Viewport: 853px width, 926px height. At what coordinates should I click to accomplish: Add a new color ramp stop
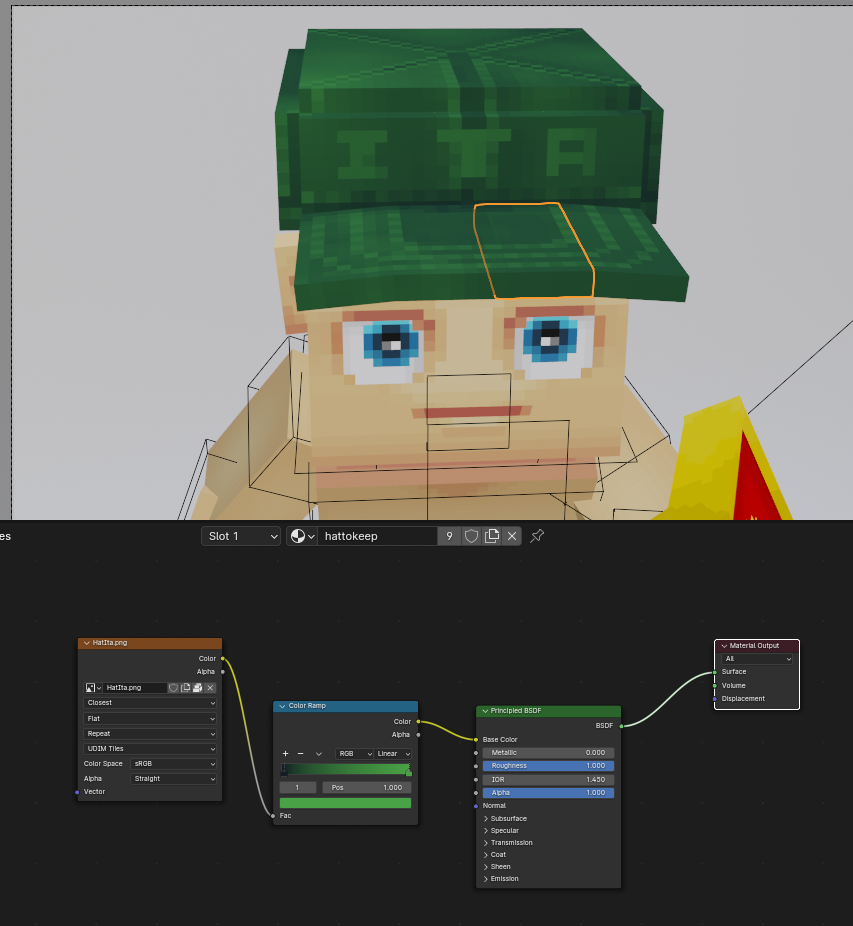pos(286,754)
